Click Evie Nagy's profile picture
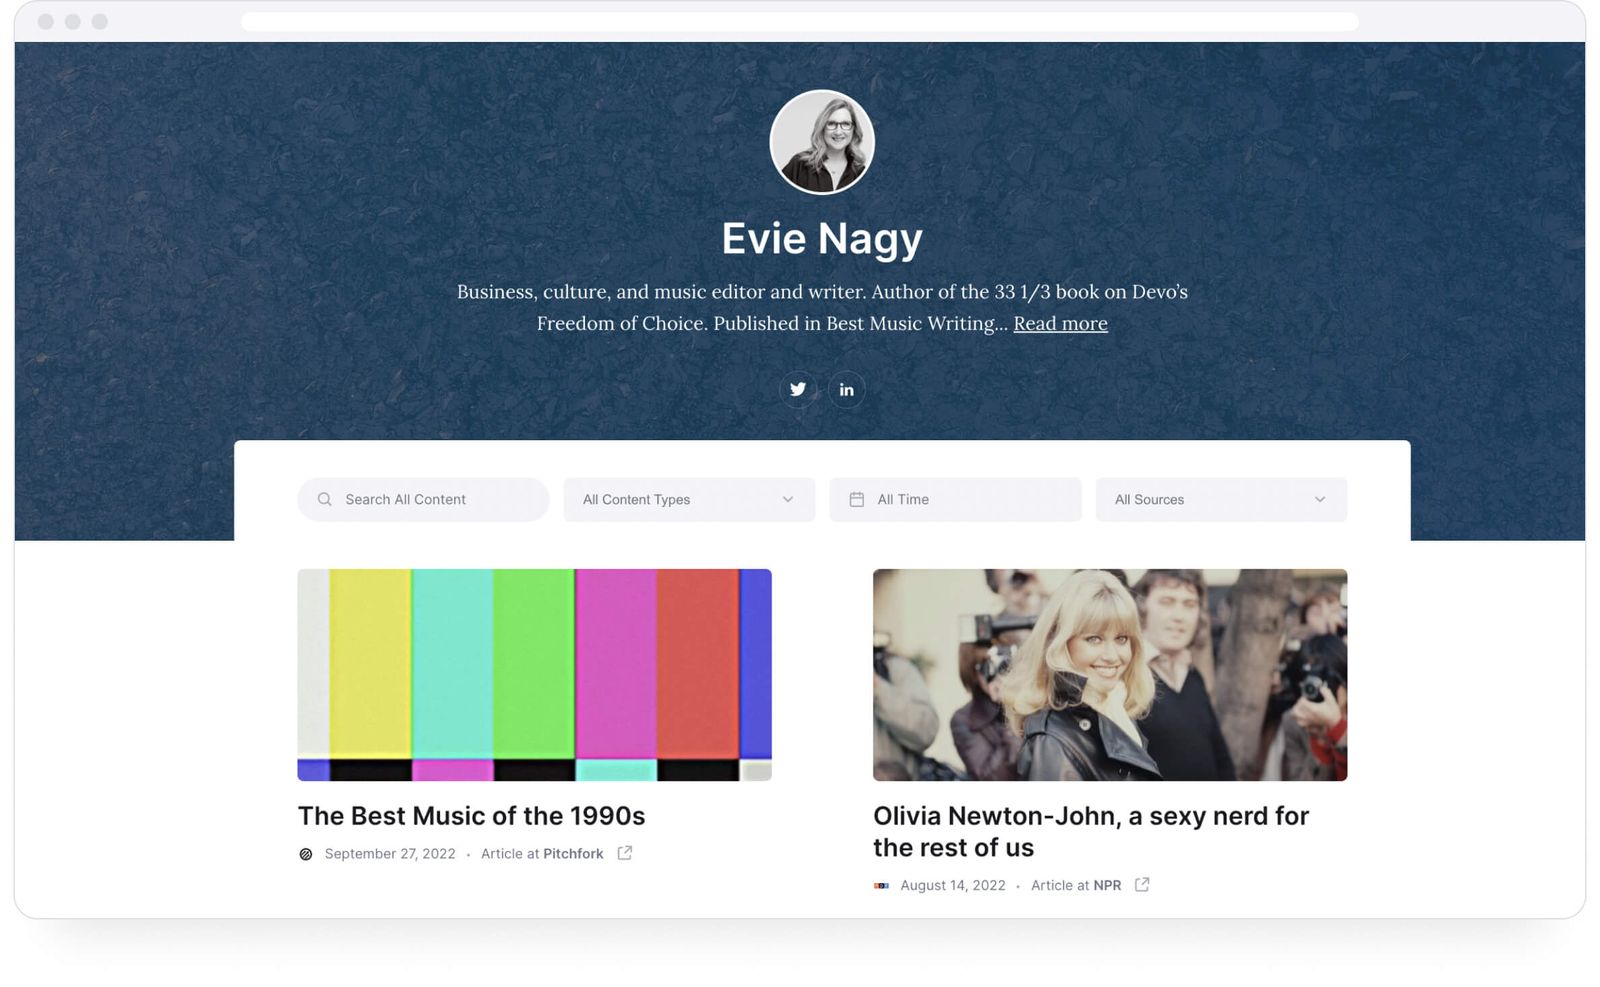The height and width of the screenshot is (987, 1600). (822, 141)
